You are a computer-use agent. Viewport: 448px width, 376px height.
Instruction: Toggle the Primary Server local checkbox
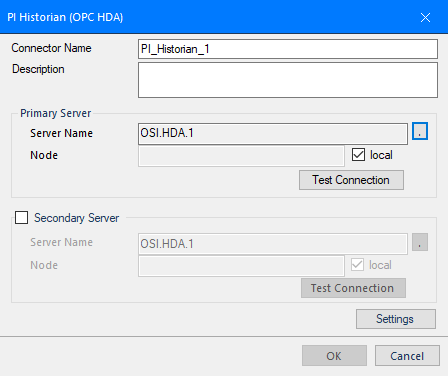coord(358,155)
